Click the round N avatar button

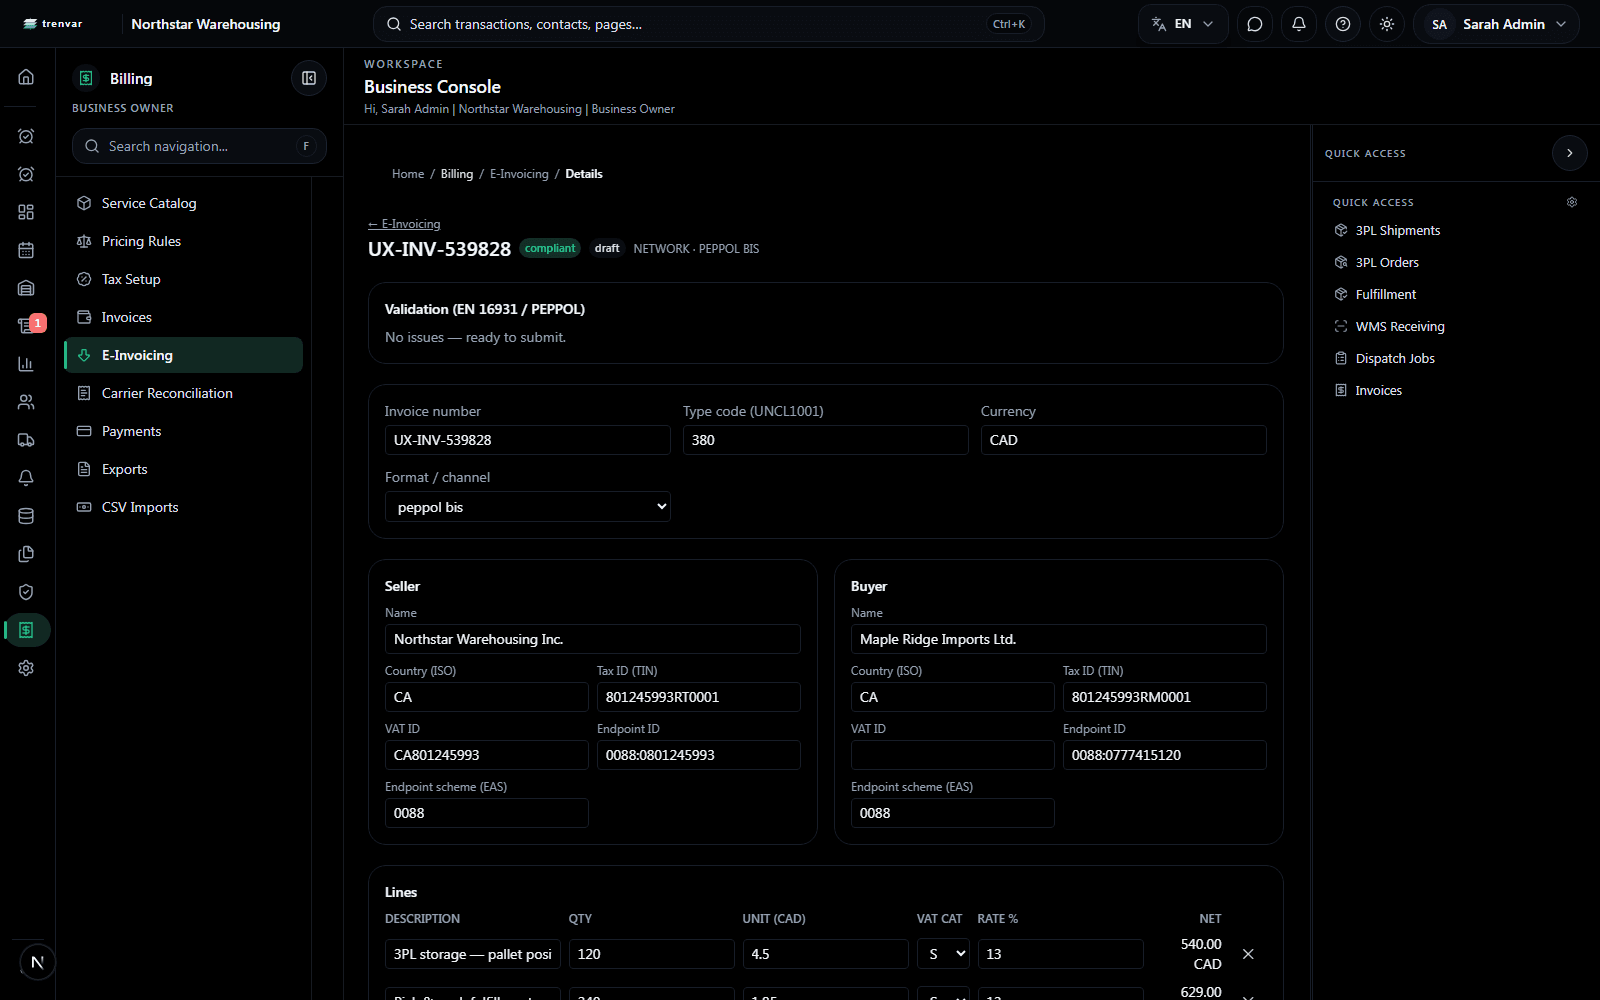click(37, 962)
